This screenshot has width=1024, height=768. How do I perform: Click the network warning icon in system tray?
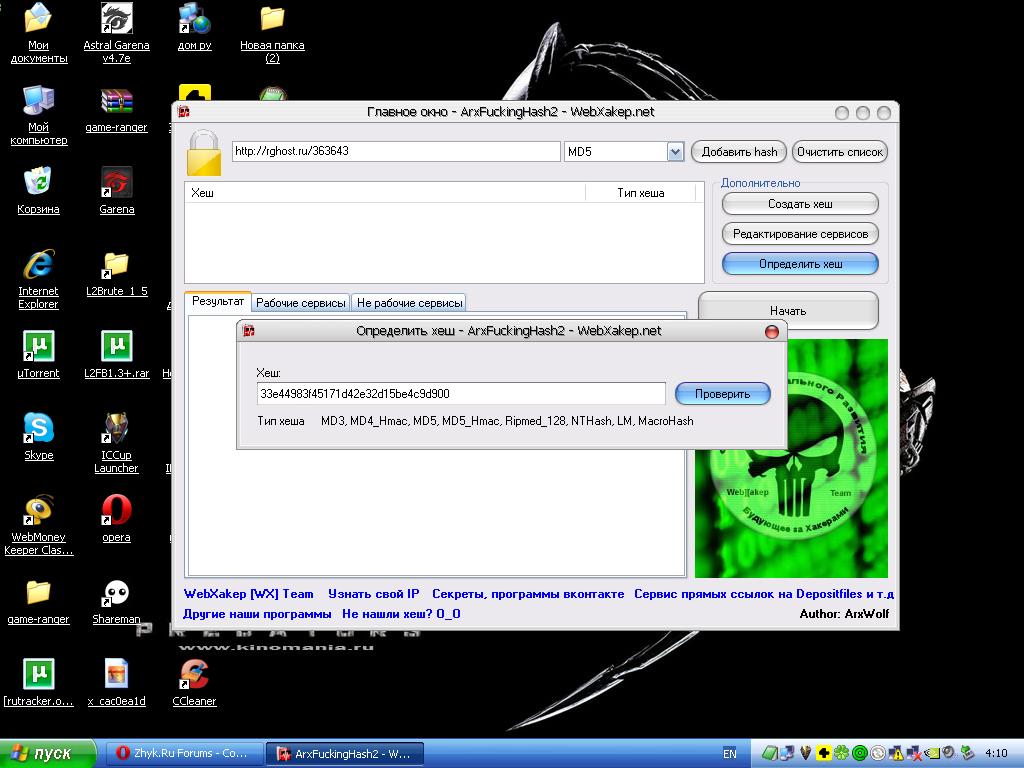pos(896,754)
